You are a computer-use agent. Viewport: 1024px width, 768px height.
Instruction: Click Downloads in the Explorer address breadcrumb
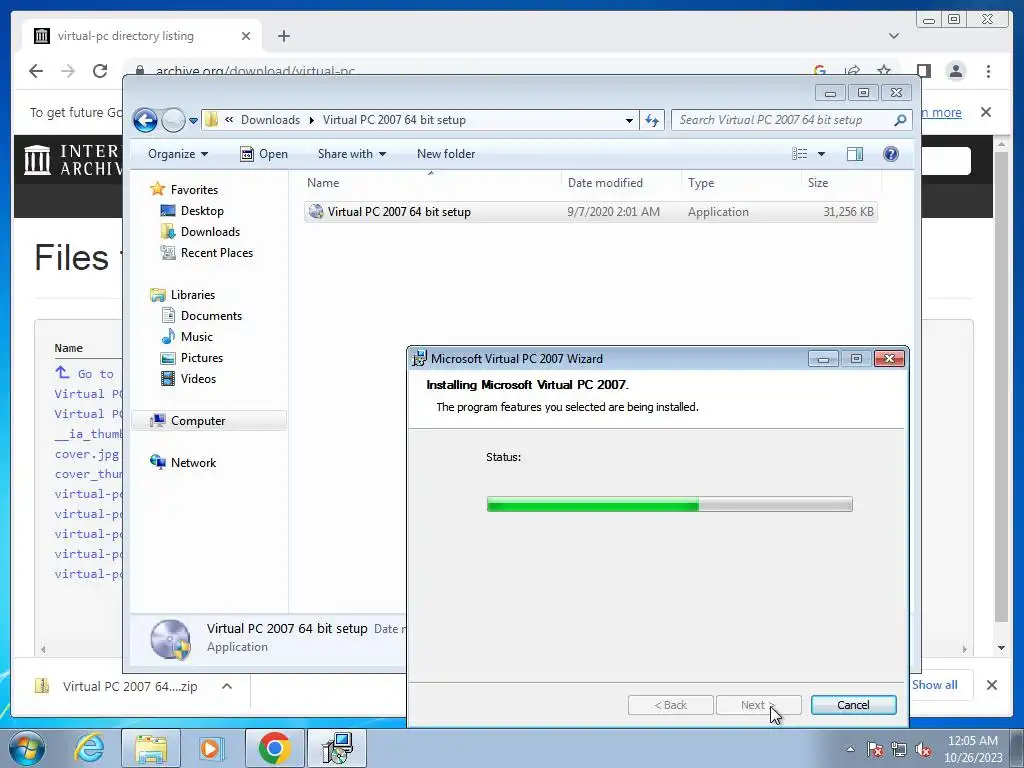point(270,120)
